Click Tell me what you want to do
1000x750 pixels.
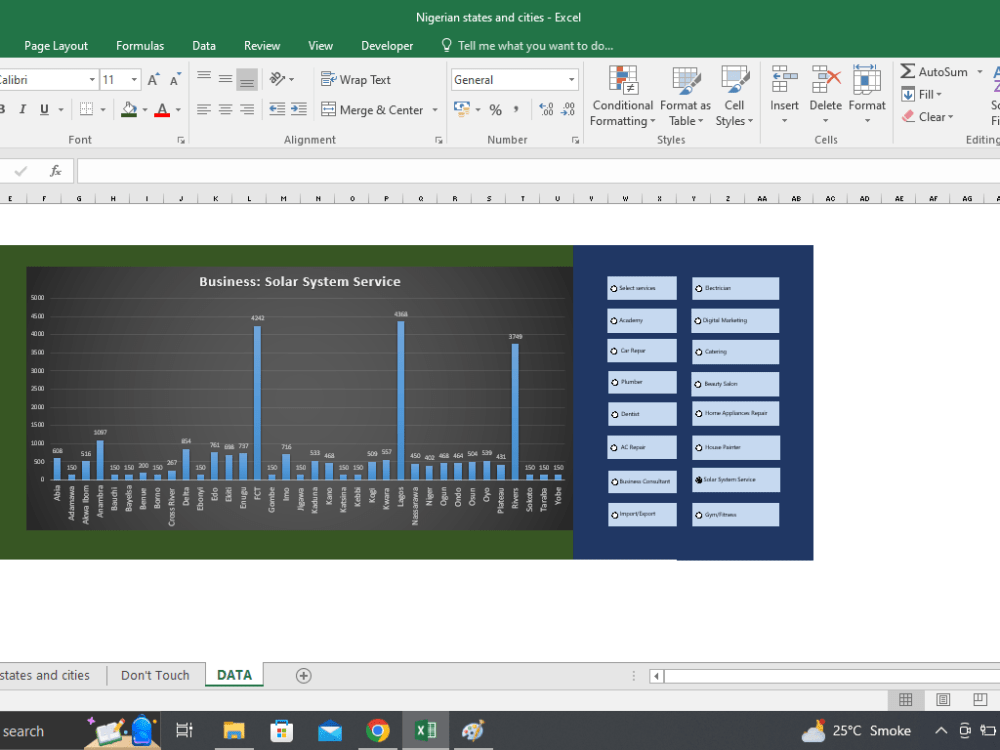(527, 46)
